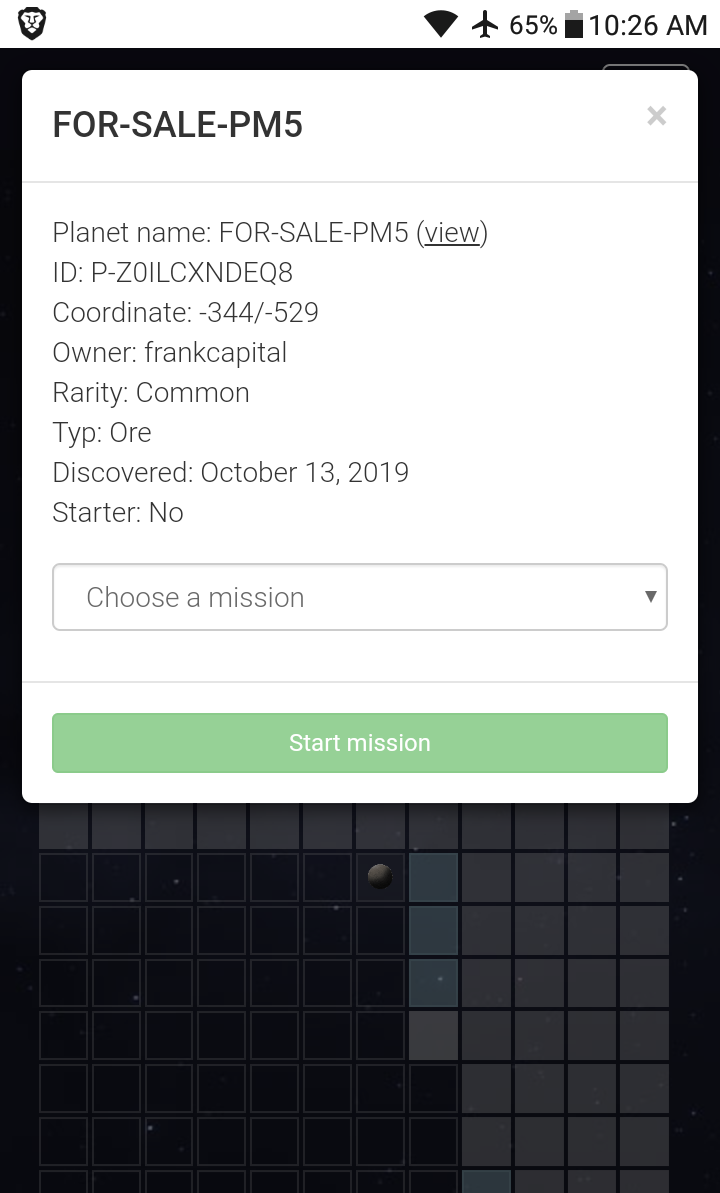Click the arrow on the mission selector
Viewport: 720px width, 1193px height.
(x=650, y=597)
